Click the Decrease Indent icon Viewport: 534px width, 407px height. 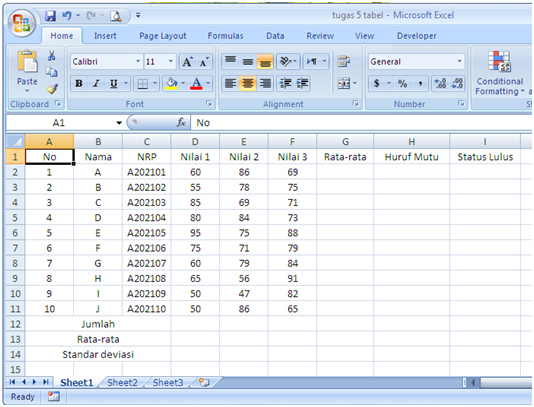click(x=285, y=83)
